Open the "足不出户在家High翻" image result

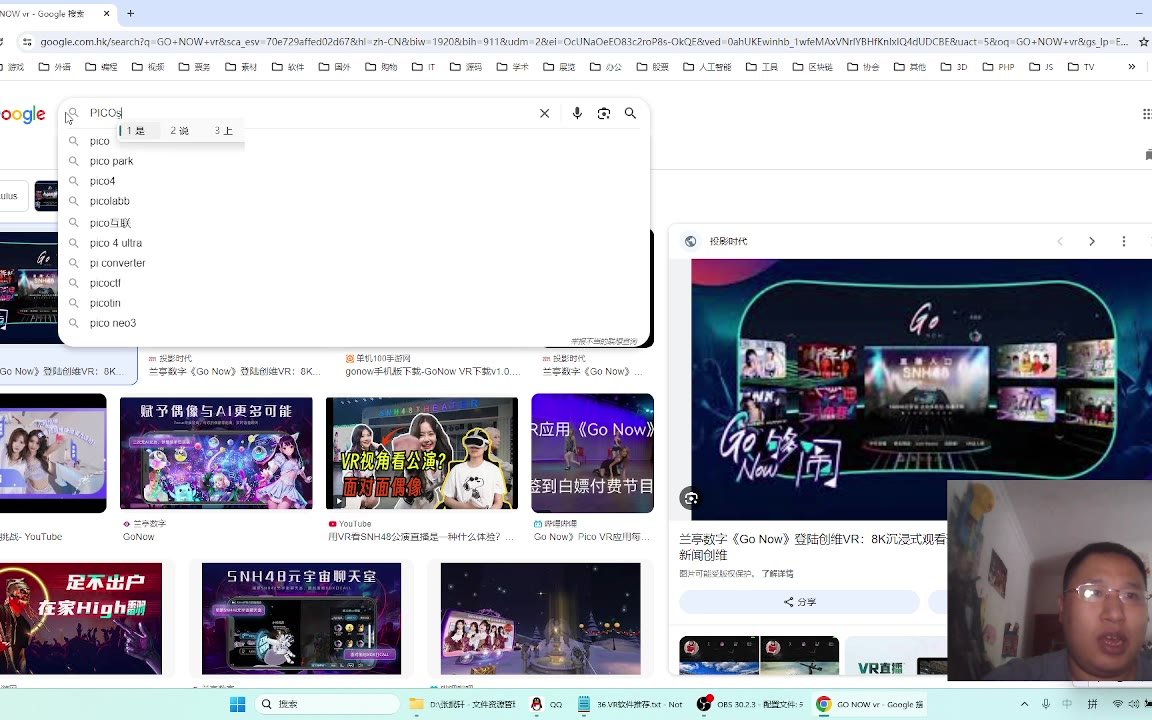81,618
